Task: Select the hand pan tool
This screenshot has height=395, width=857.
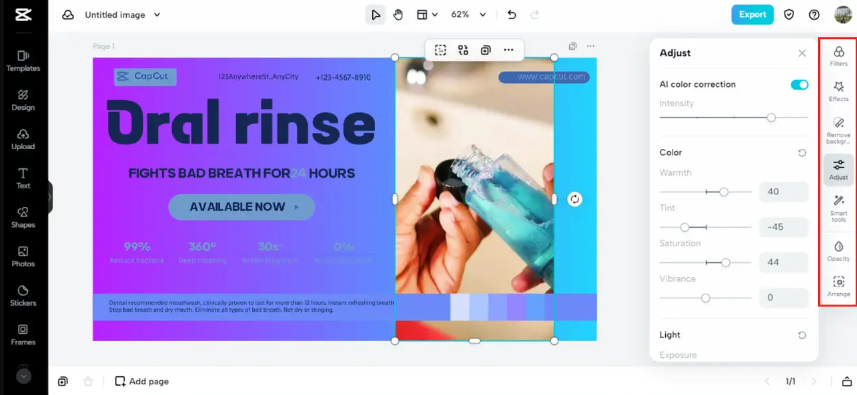Action: 398,15
